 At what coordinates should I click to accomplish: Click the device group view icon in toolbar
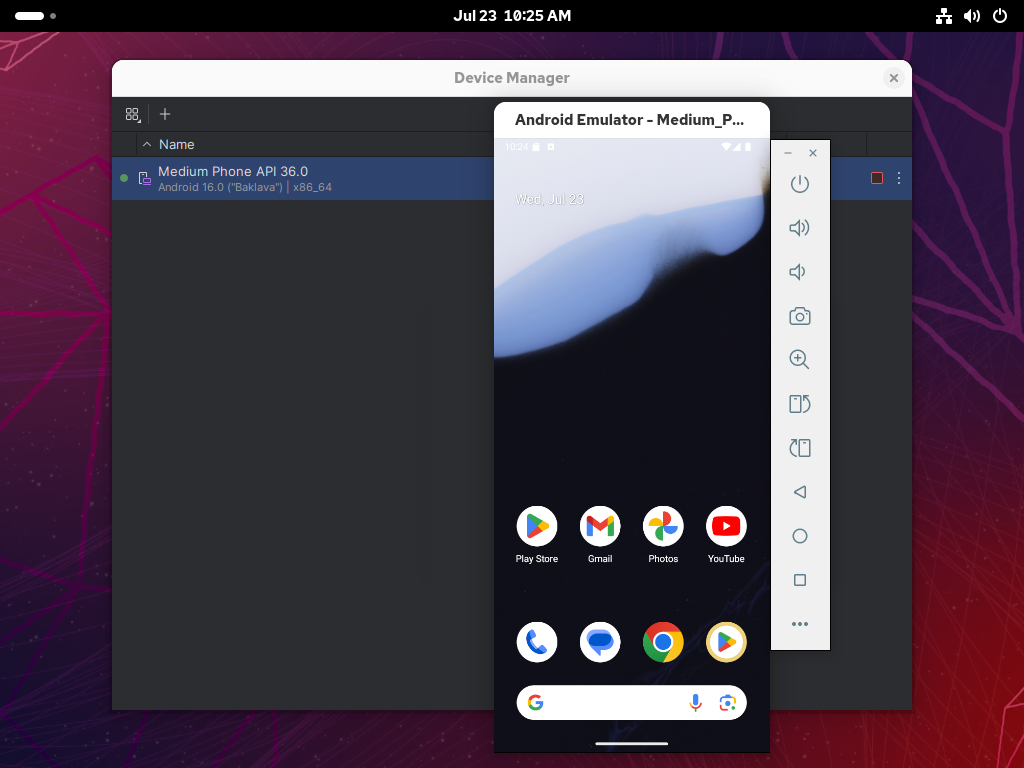133,115
